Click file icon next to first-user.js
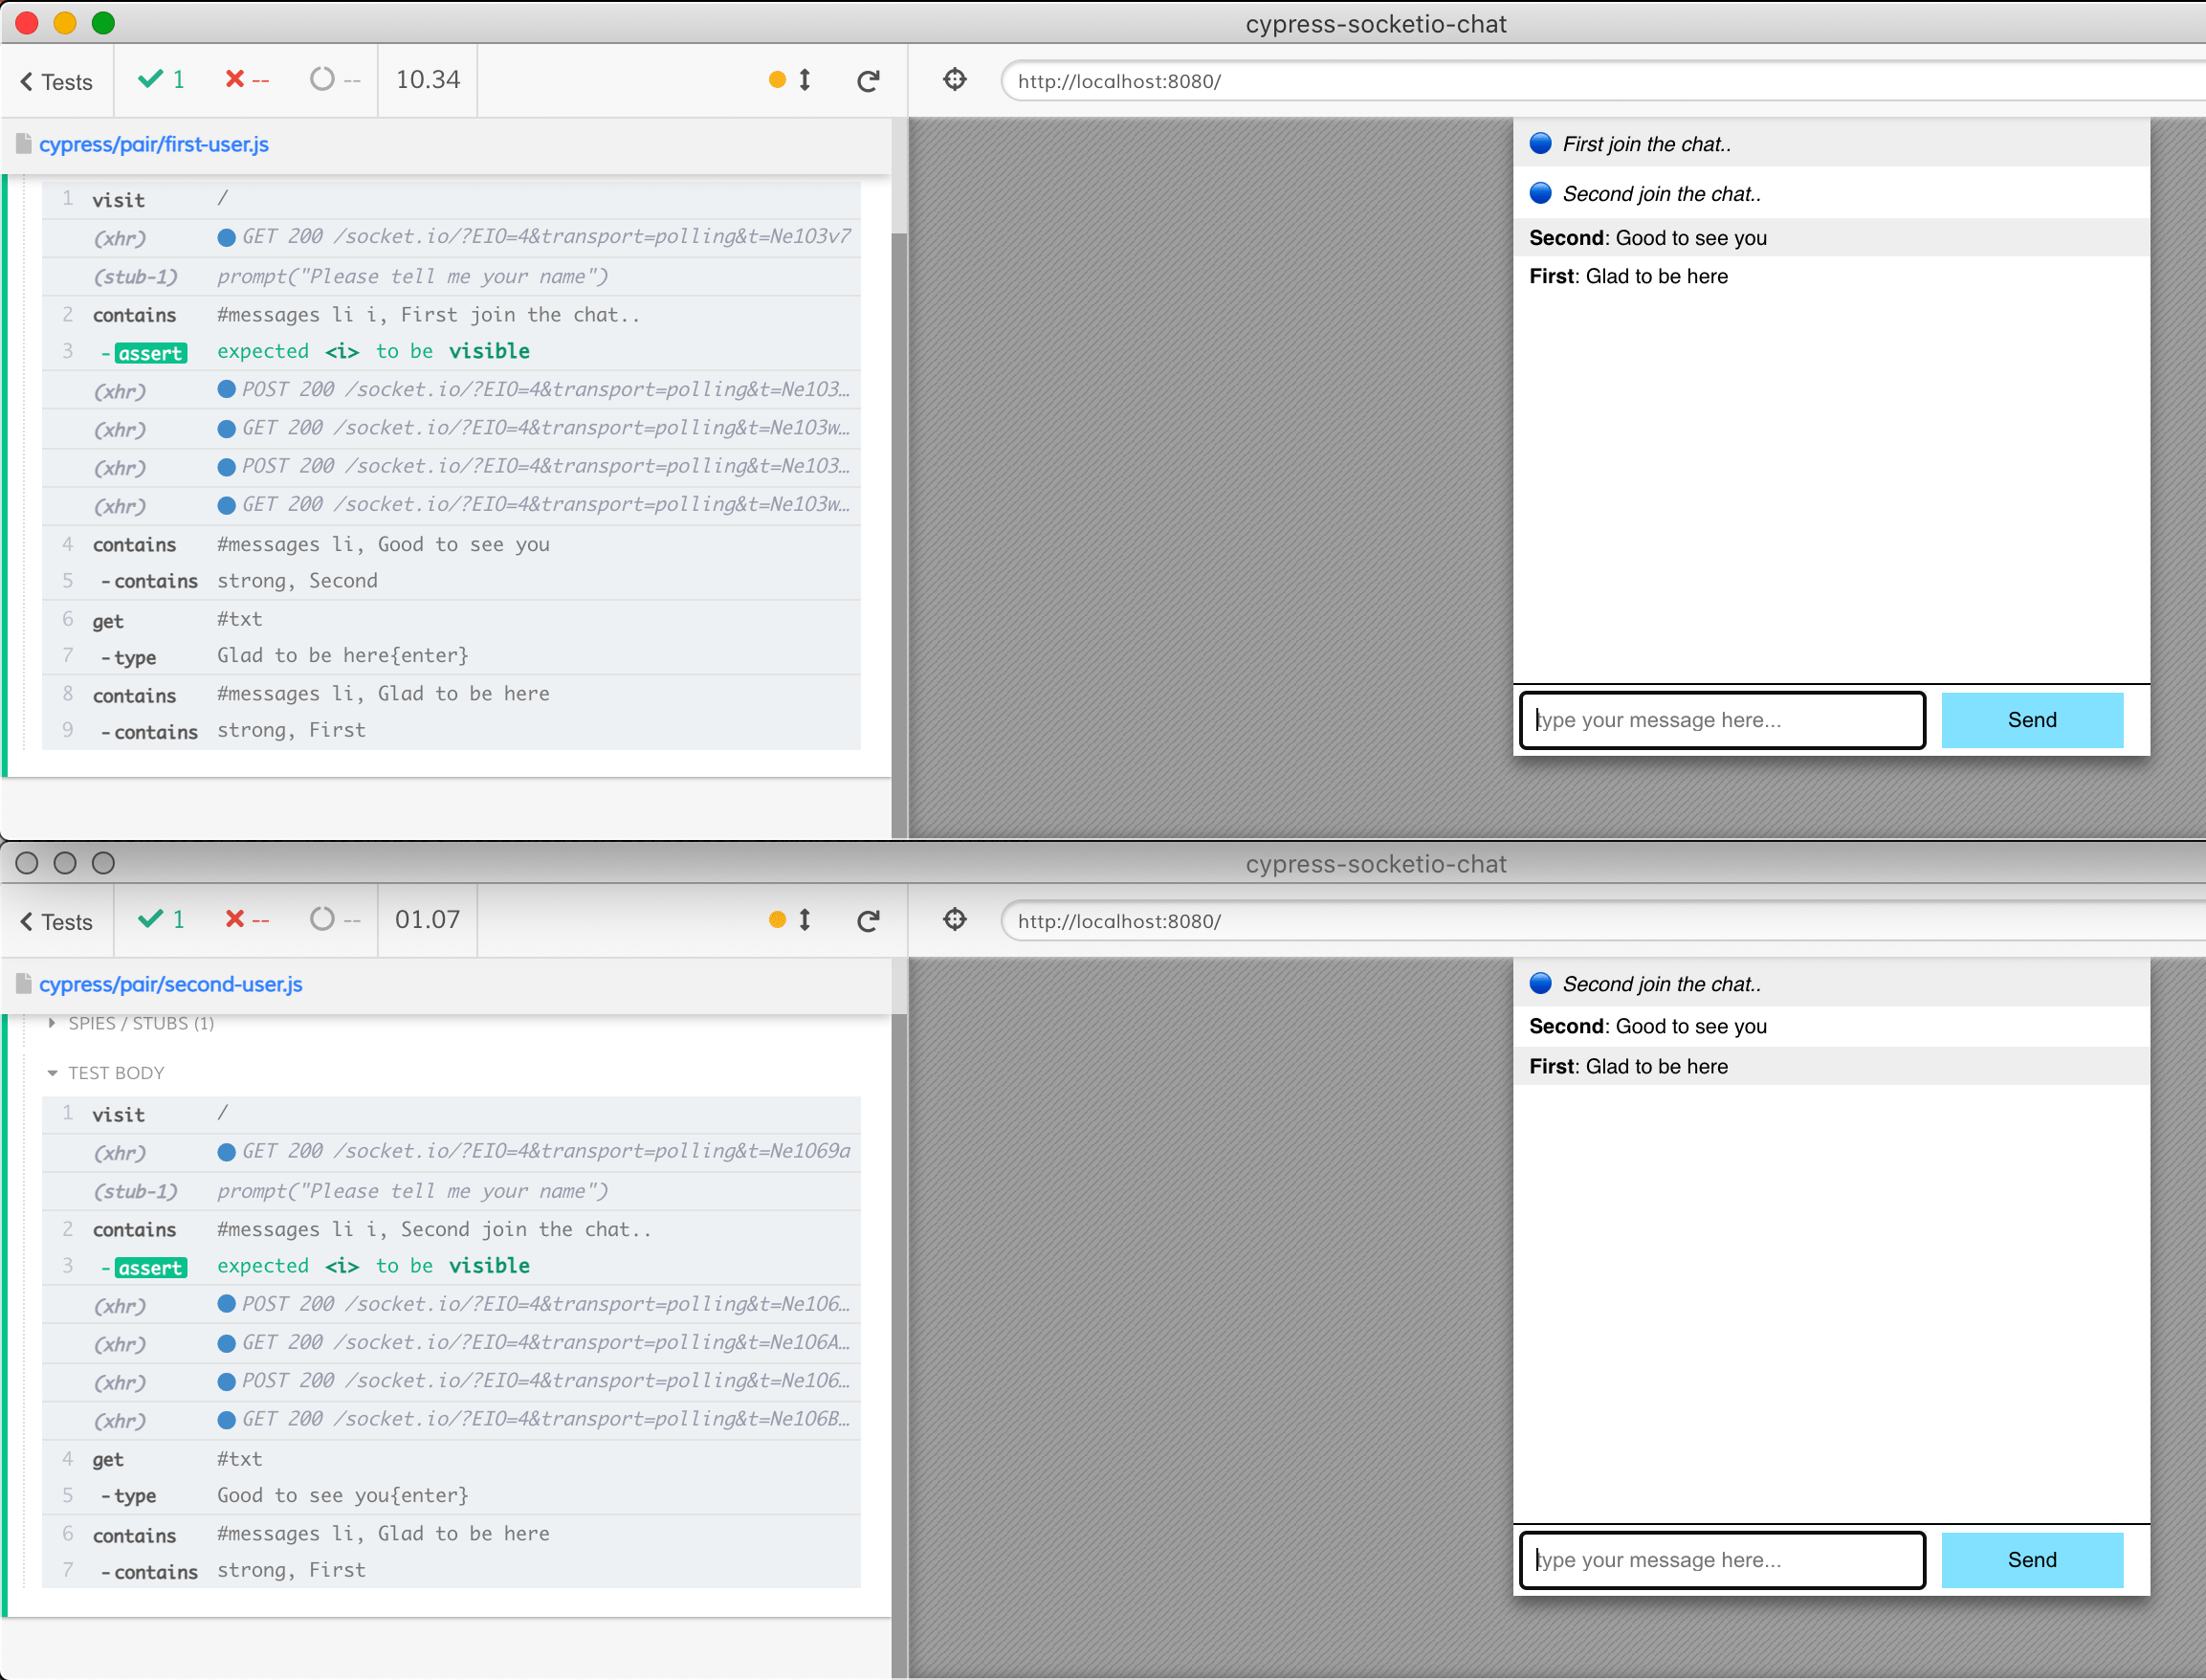 coord(24,144)
